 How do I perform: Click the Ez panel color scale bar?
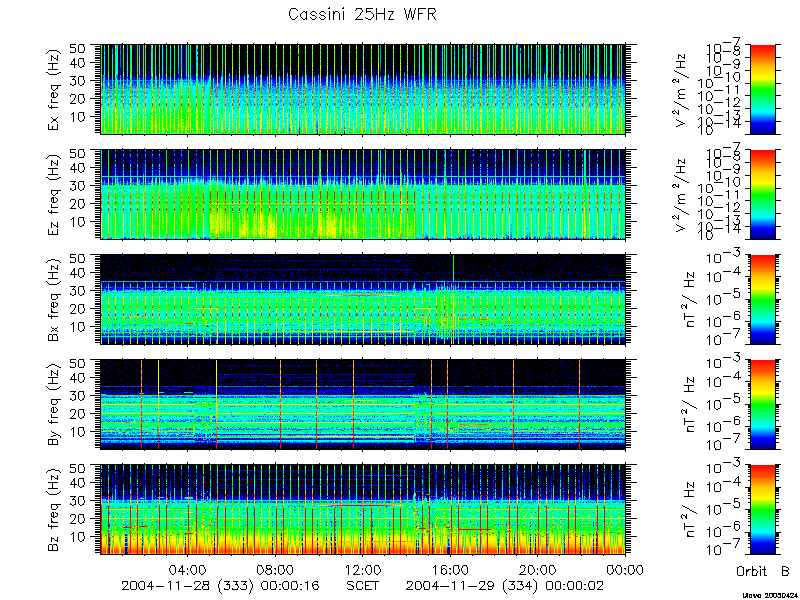click(763, 194)
